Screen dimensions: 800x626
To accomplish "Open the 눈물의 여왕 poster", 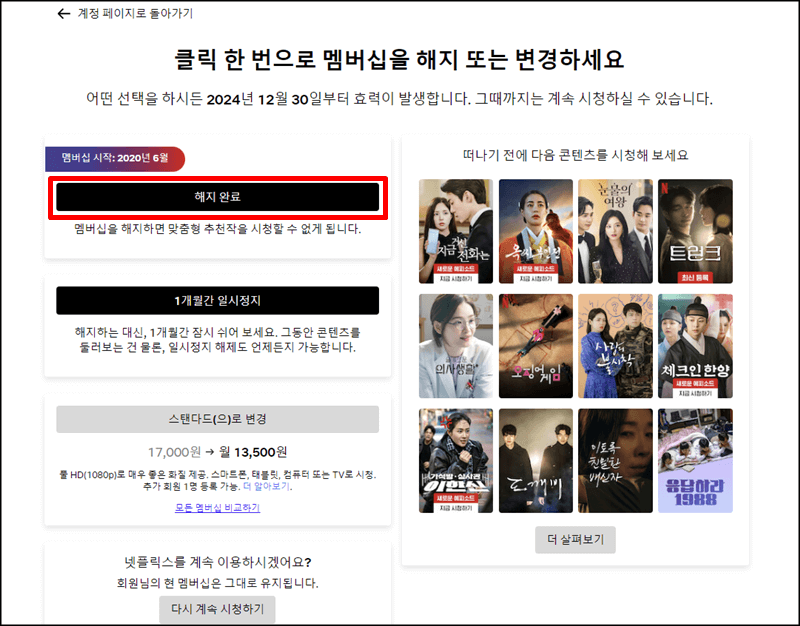I will click(x=615, y=231).
